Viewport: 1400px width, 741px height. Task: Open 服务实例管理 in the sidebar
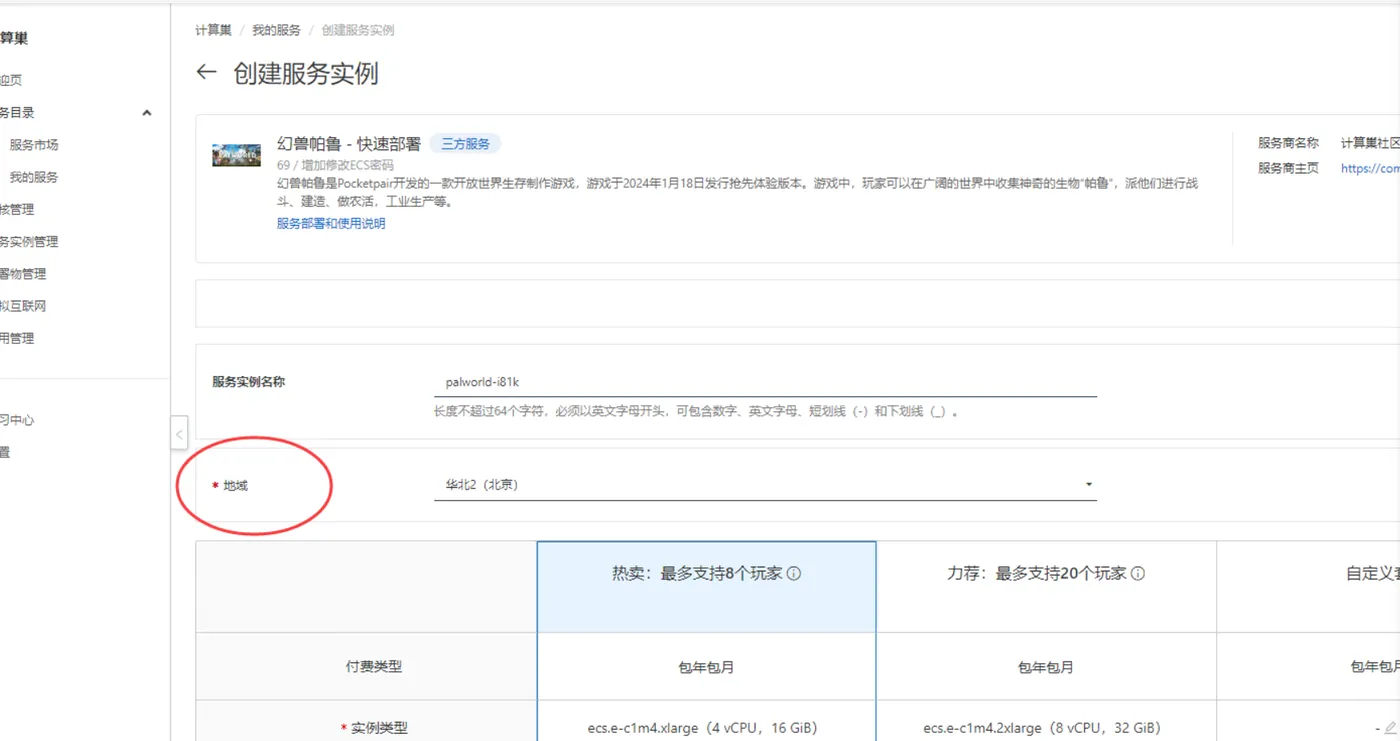[x=29, y=242]
